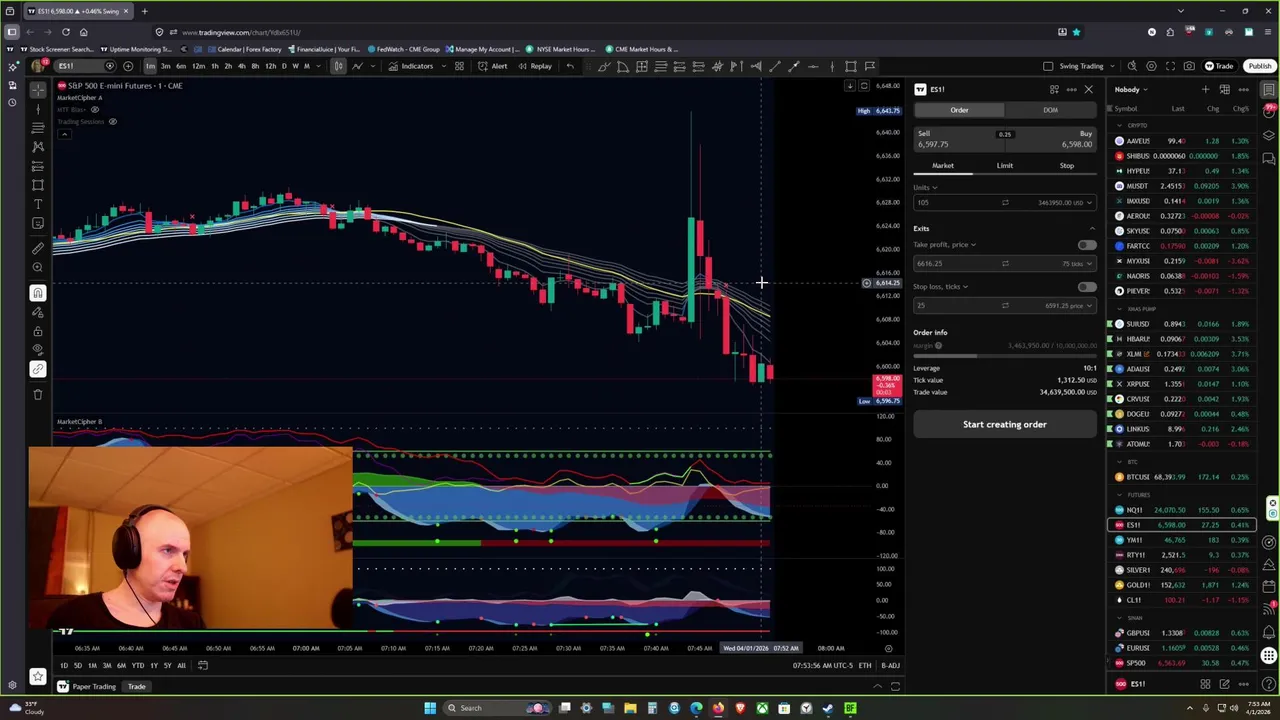This screenshot has height=720, width=1280.
Task: Add symbol with the plus icon next to ES1!
Action: click(128, 66)
